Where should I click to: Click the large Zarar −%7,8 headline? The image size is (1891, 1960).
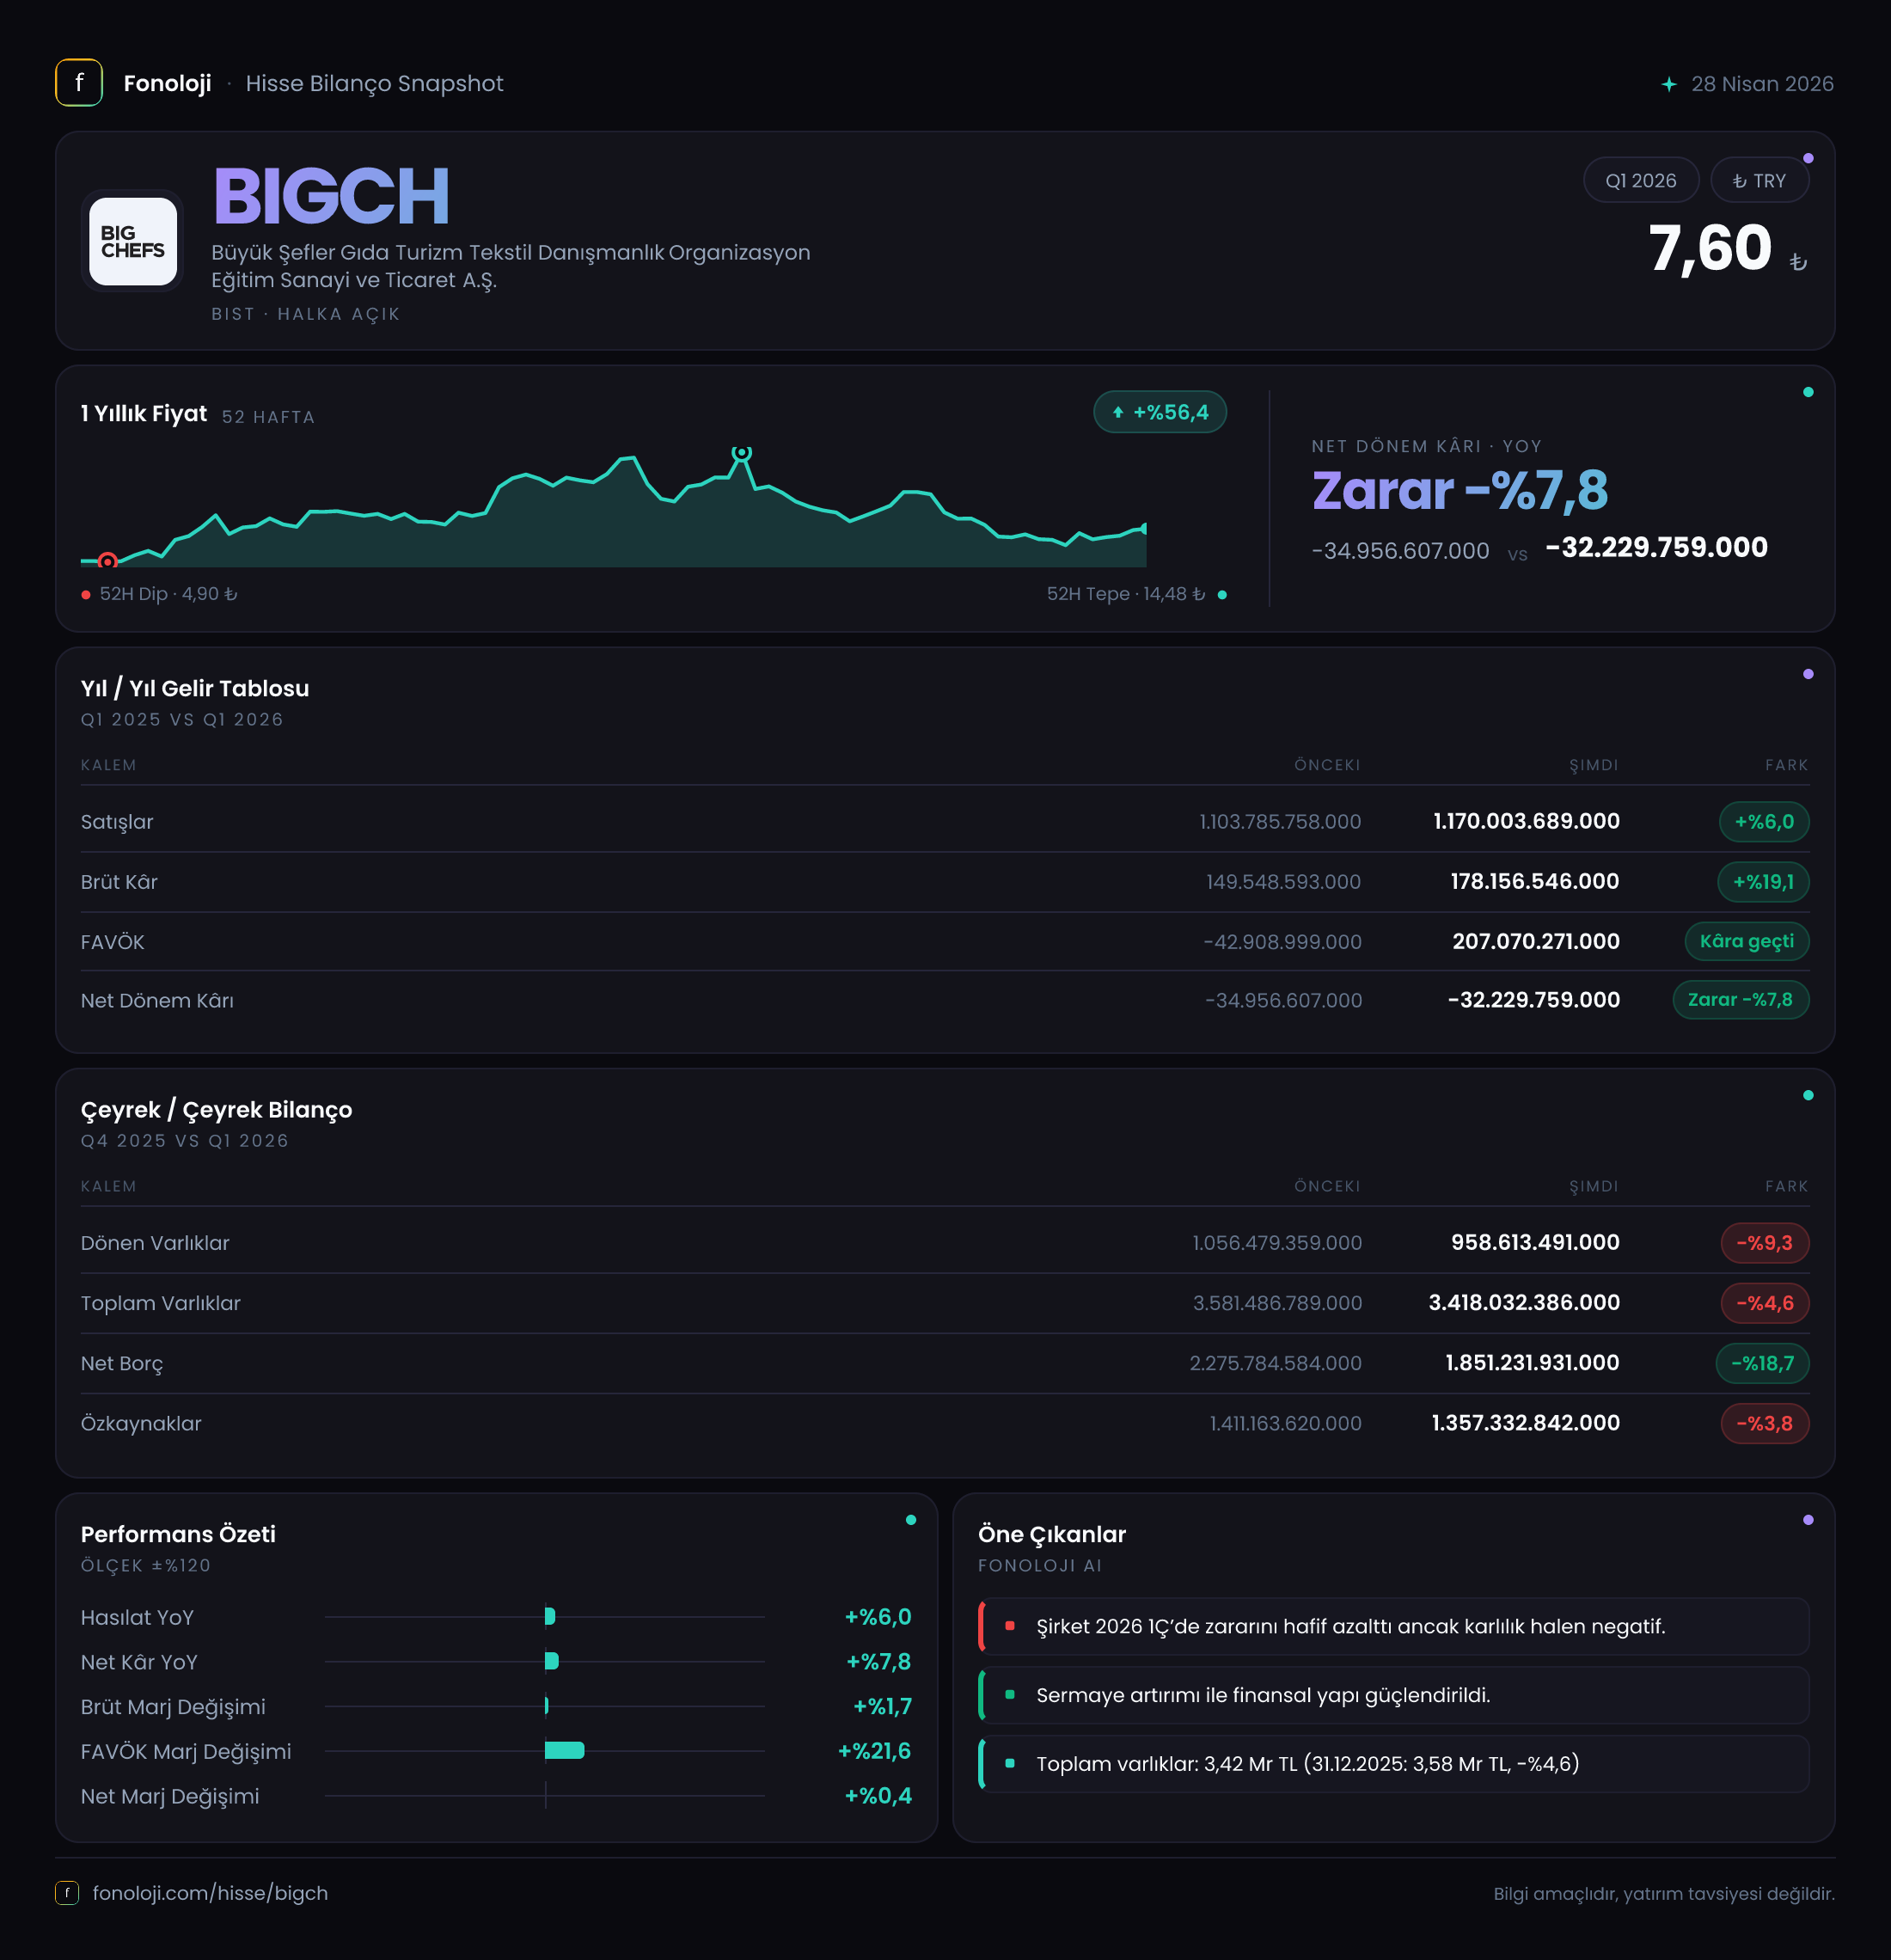coord(1460,491)
